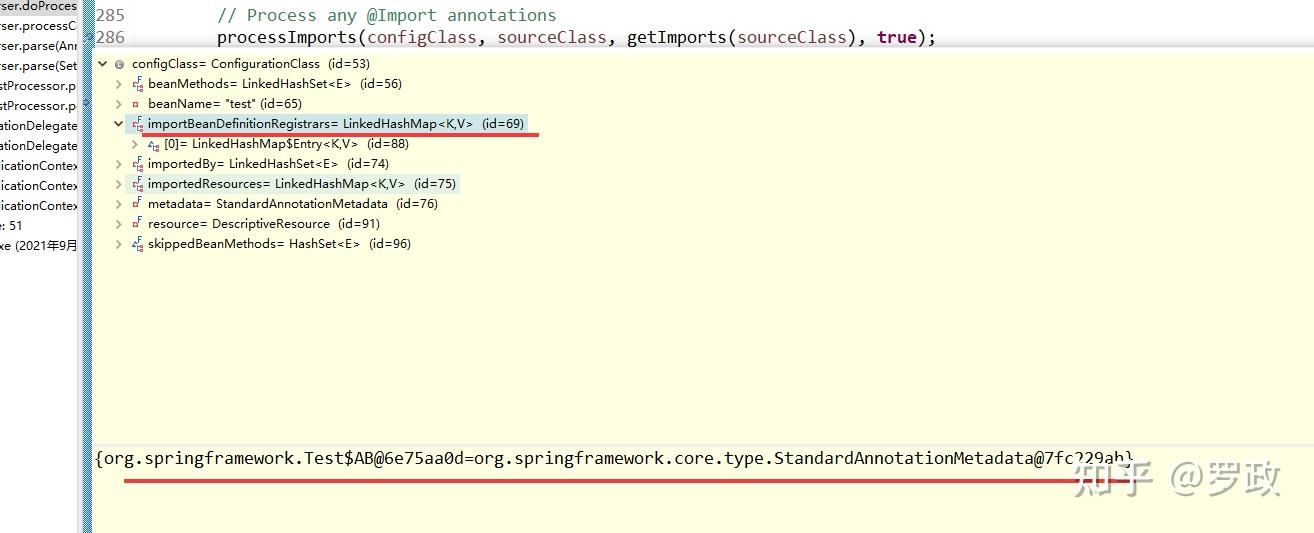Viewport: 1314px width, 533px height.
Task: Expand the skippedBeanMethods node arrow
Action: tap(119, 244)
